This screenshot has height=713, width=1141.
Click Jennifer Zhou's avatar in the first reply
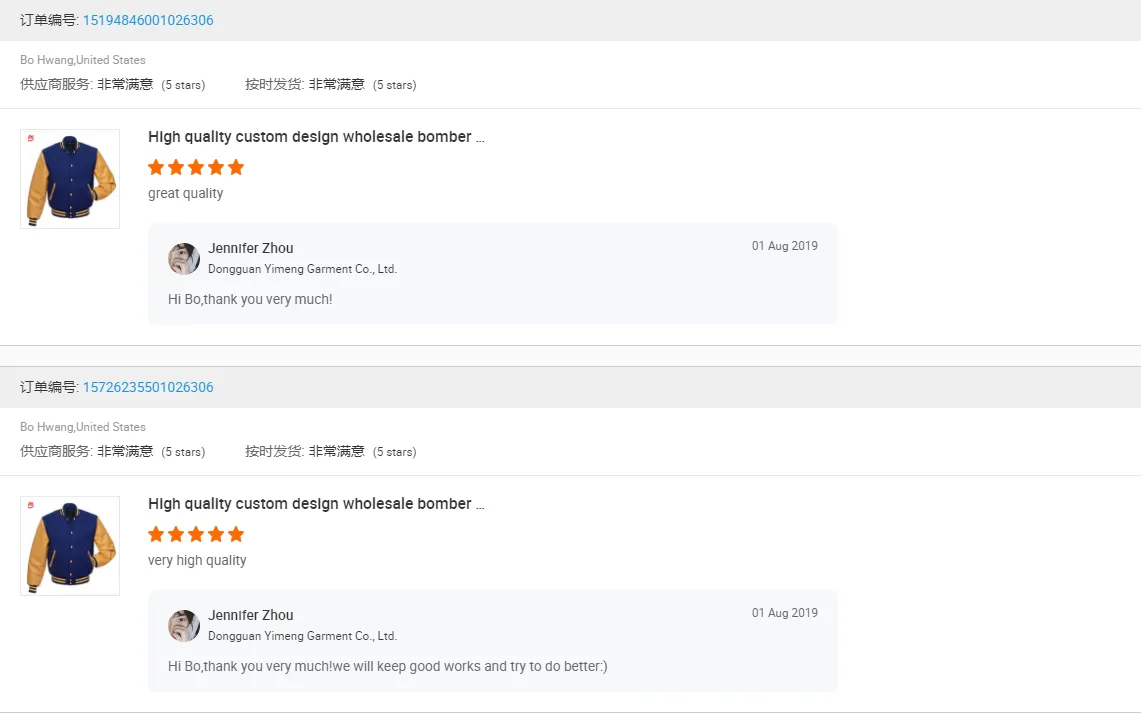coord(184,259)
